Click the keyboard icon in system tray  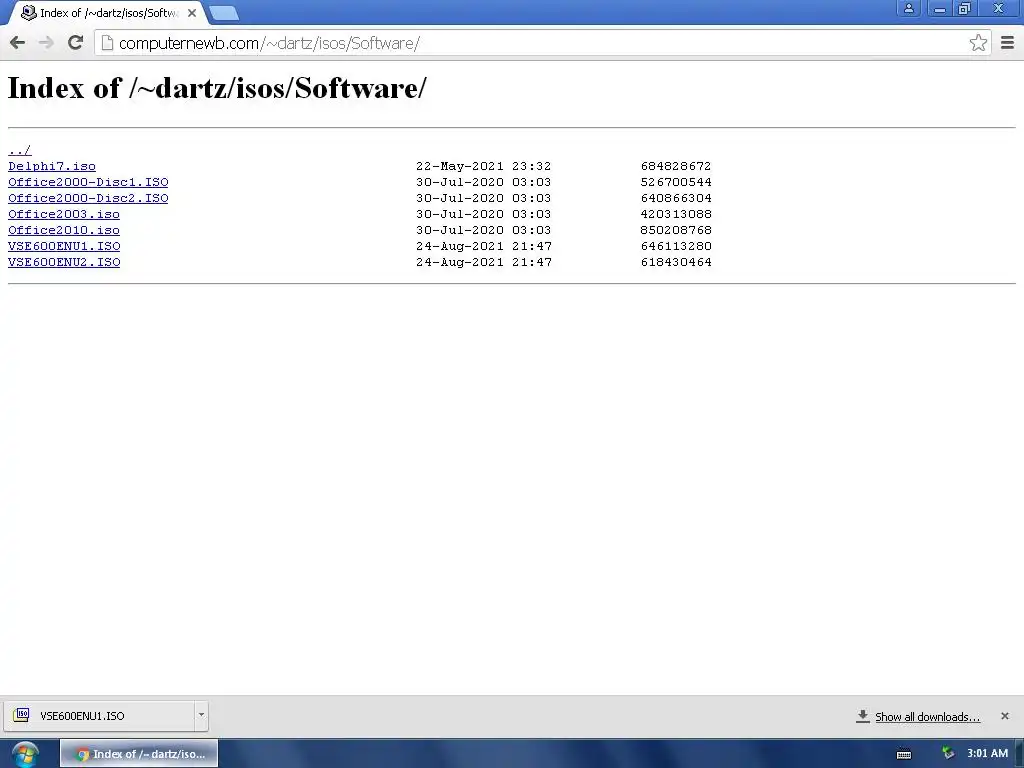click(x=904, y=754)
